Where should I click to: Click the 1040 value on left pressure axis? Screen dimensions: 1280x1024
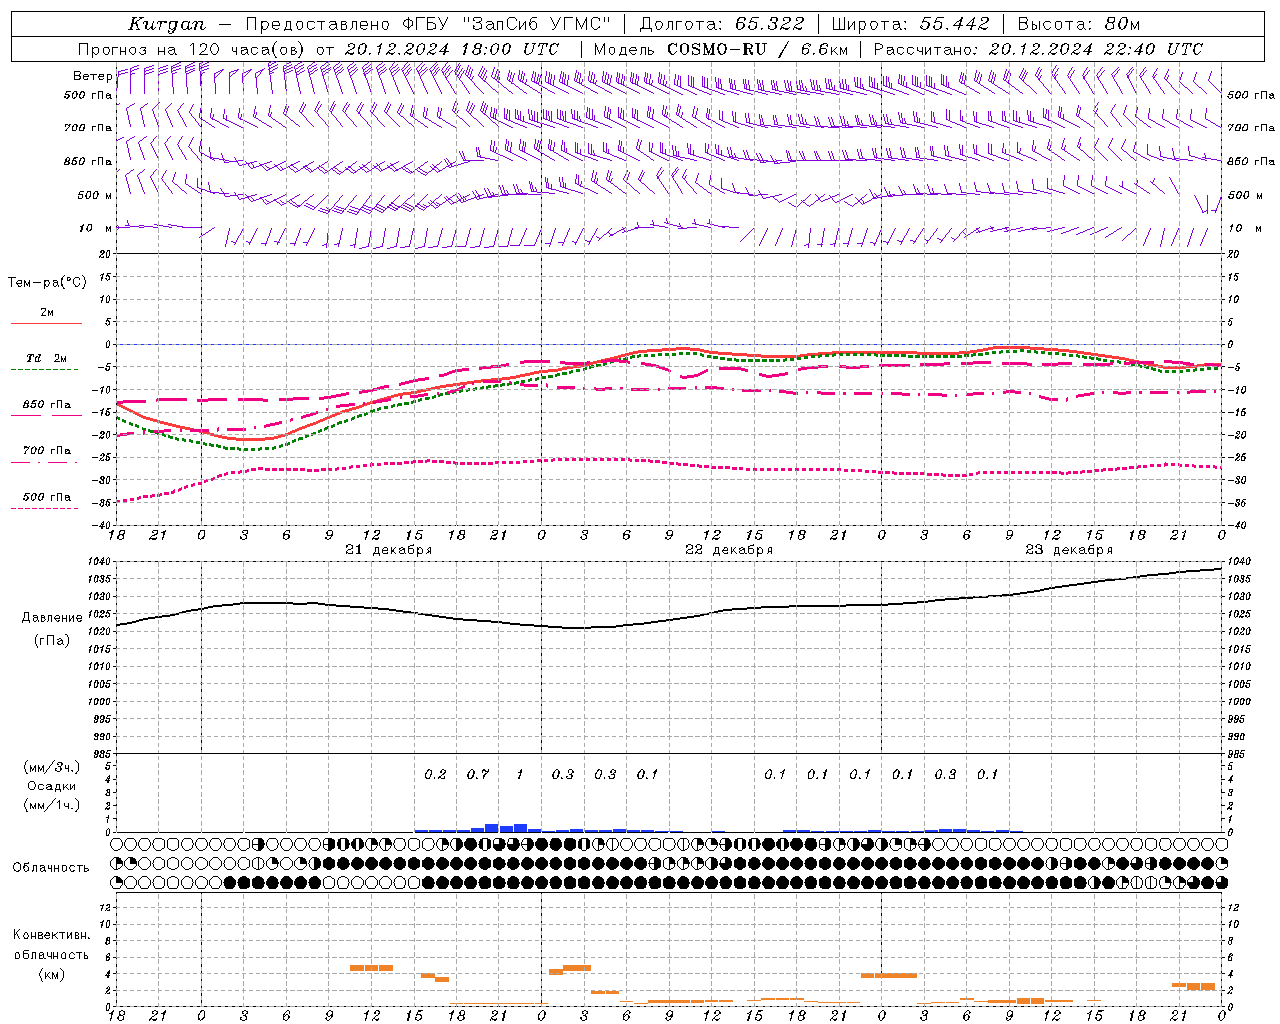99,562
